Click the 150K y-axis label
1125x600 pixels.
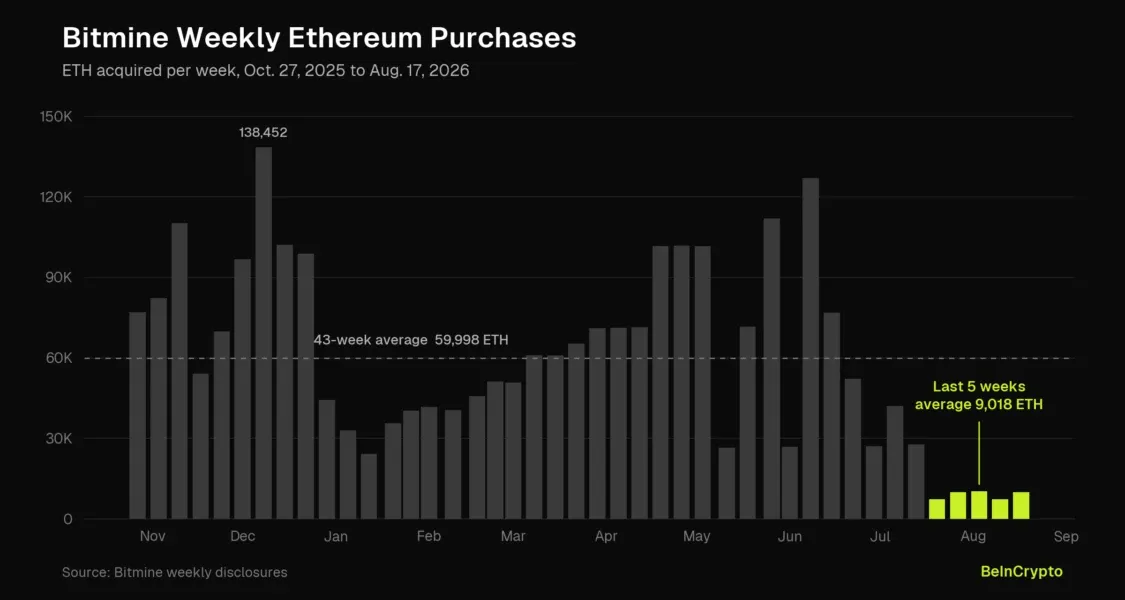click(57, 117)
